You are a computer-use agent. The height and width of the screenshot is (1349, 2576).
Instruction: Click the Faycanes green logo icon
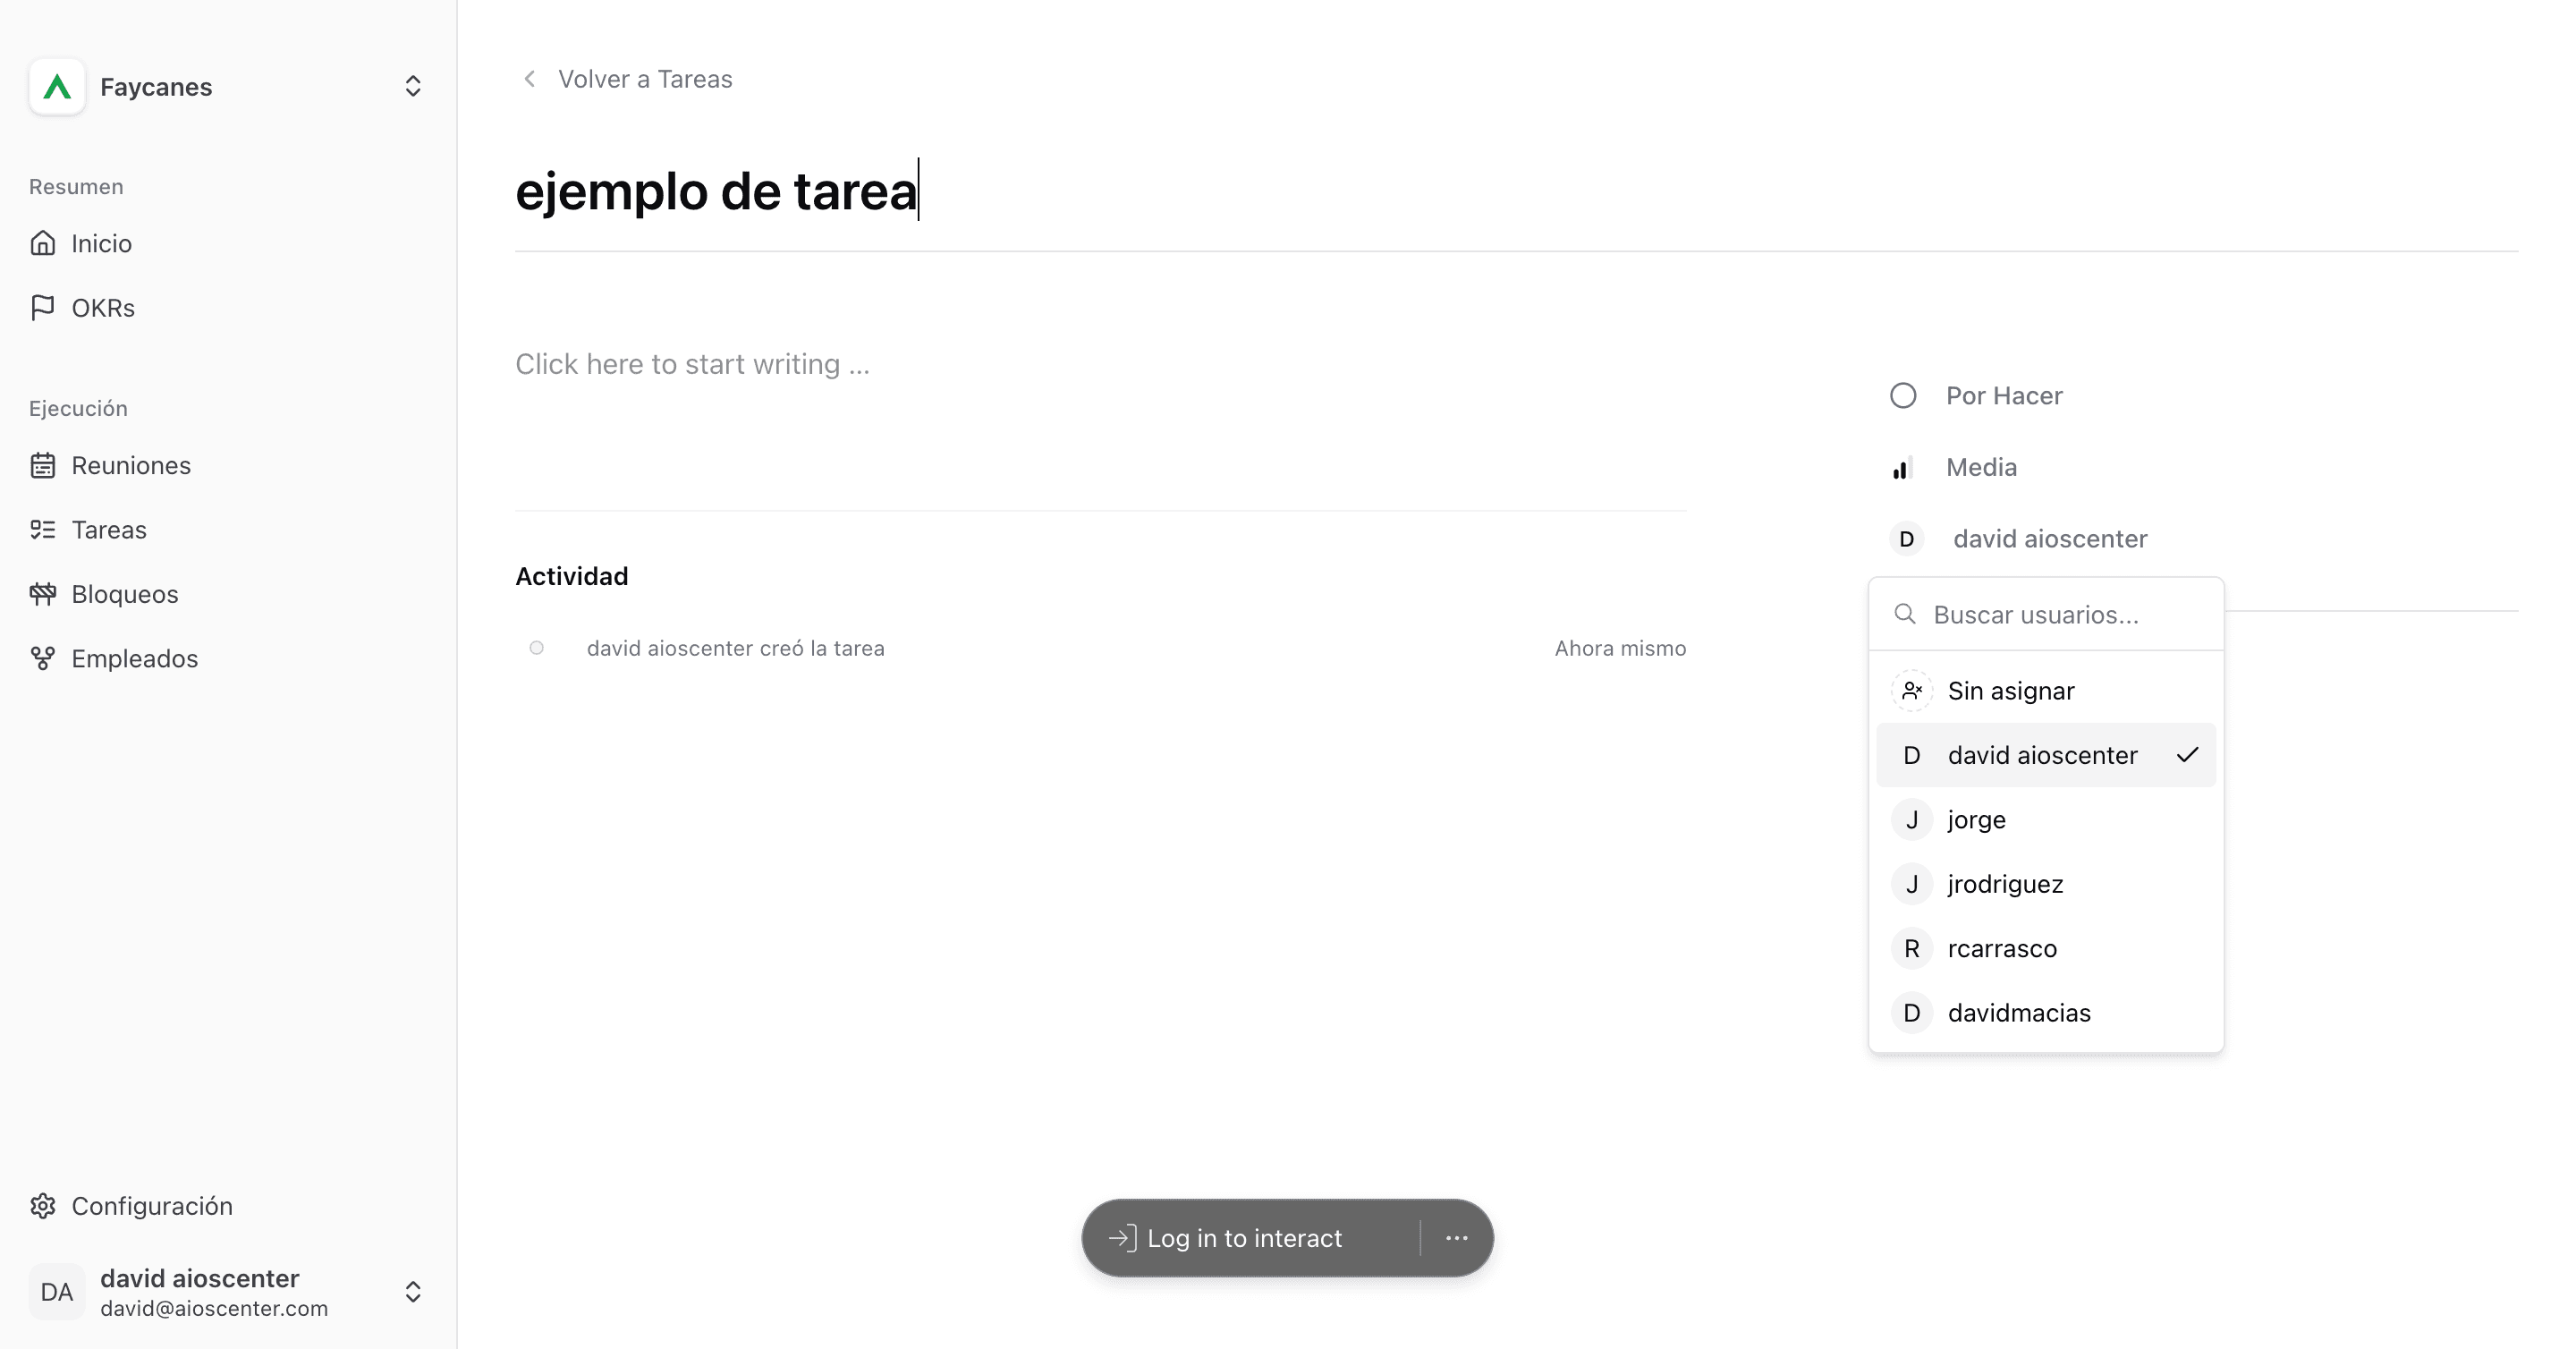point(57,87)
